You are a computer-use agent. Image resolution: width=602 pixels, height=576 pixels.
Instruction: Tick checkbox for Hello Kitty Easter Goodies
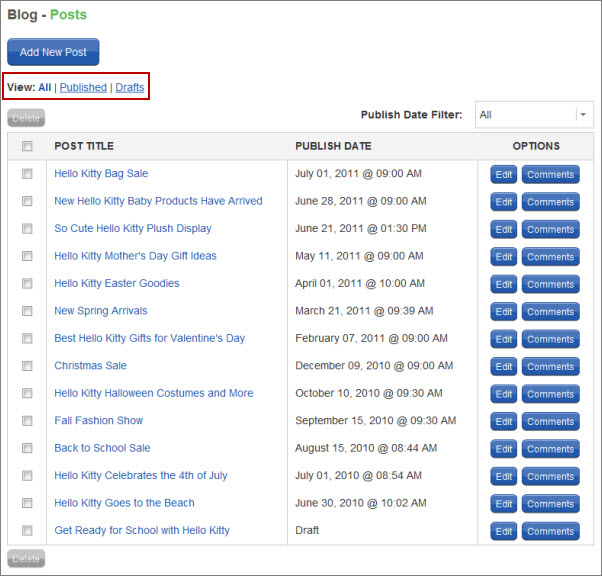pos(27,283)
